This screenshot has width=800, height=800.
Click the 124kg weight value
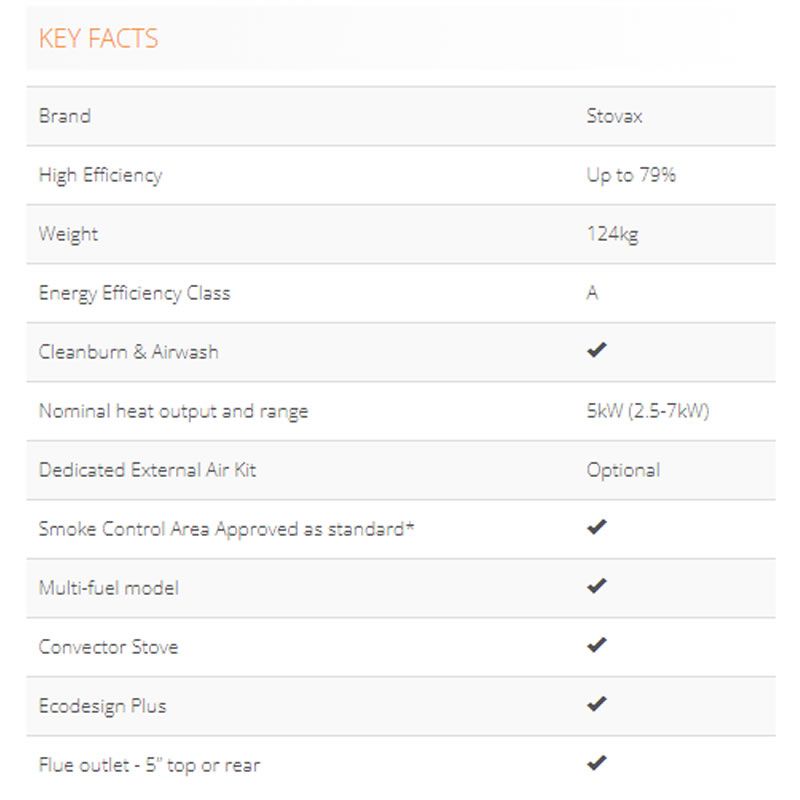(x=612, y=234)
